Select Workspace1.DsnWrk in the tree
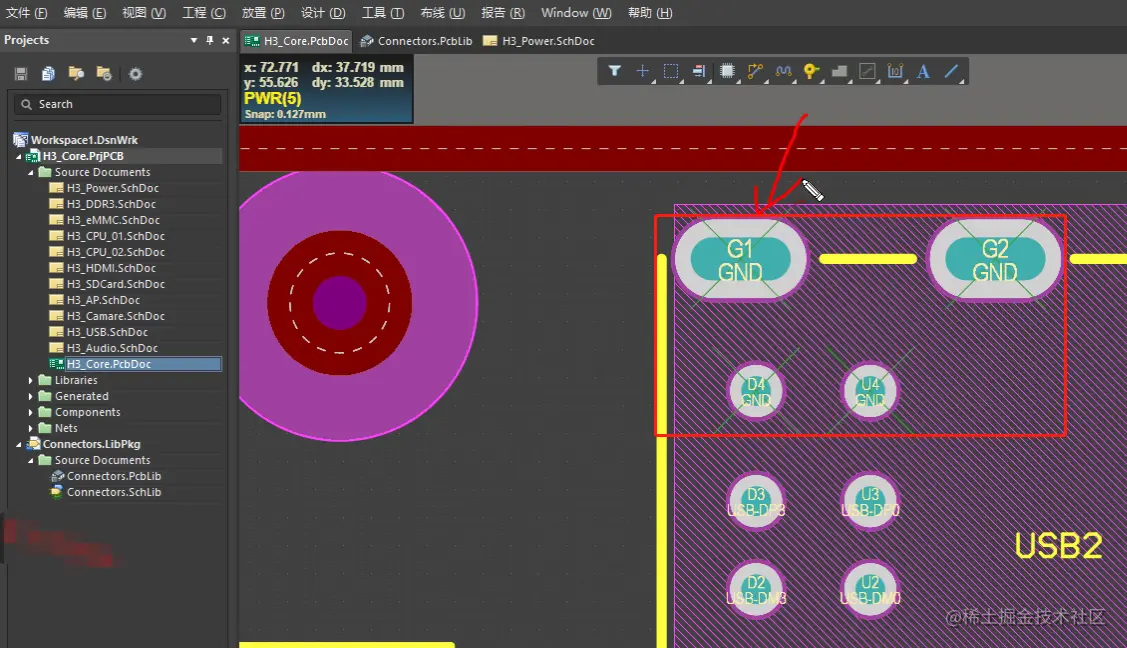Screen dimensions: 1127x648 pos(84,140)
